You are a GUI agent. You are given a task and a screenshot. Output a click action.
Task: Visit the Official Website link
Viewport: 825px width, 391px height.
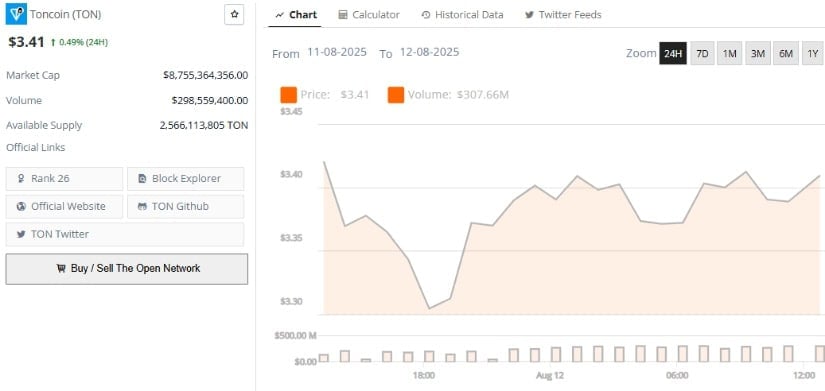pyautogui.click(x=64, y=206)
